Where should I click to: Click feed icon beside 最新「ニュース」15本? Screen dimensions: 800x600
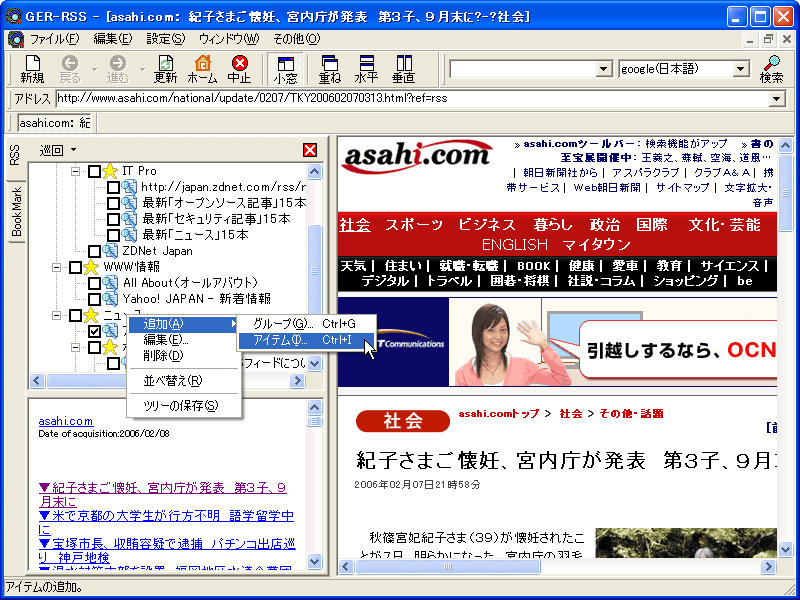click(129, 235)
